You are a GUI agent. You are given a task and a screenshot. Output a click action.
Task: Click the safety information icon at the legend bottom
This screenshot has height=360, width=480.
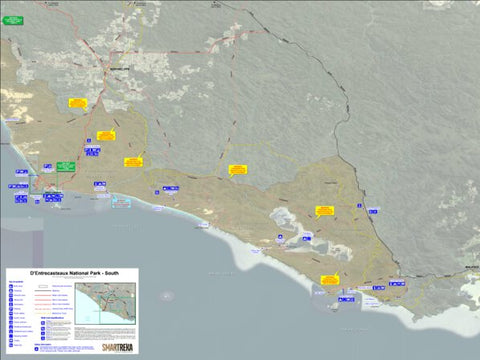[x=37, y=349]
